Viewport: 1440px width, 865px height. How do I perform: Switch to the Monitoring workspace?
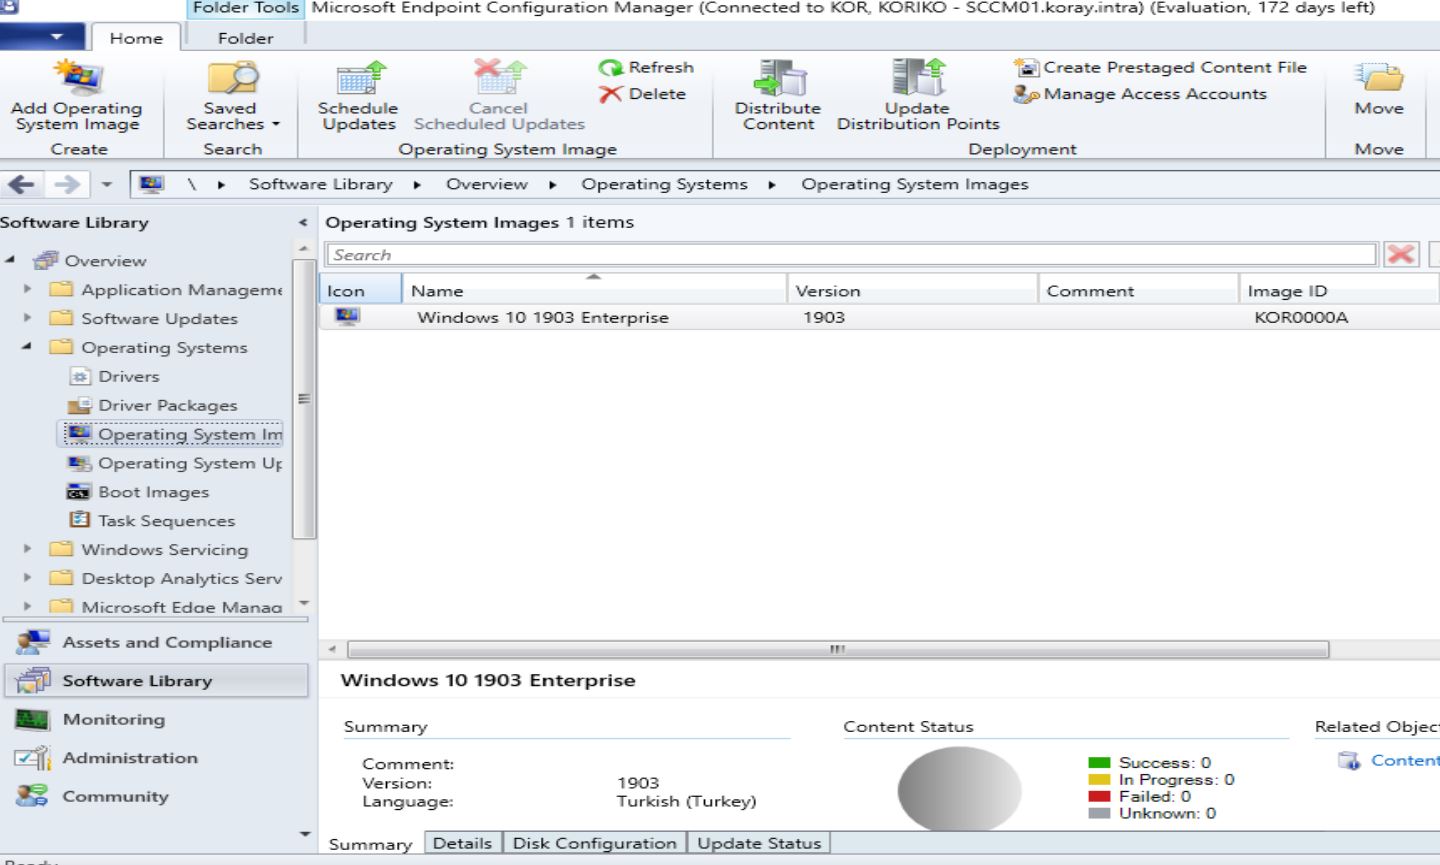pos(113,719)
